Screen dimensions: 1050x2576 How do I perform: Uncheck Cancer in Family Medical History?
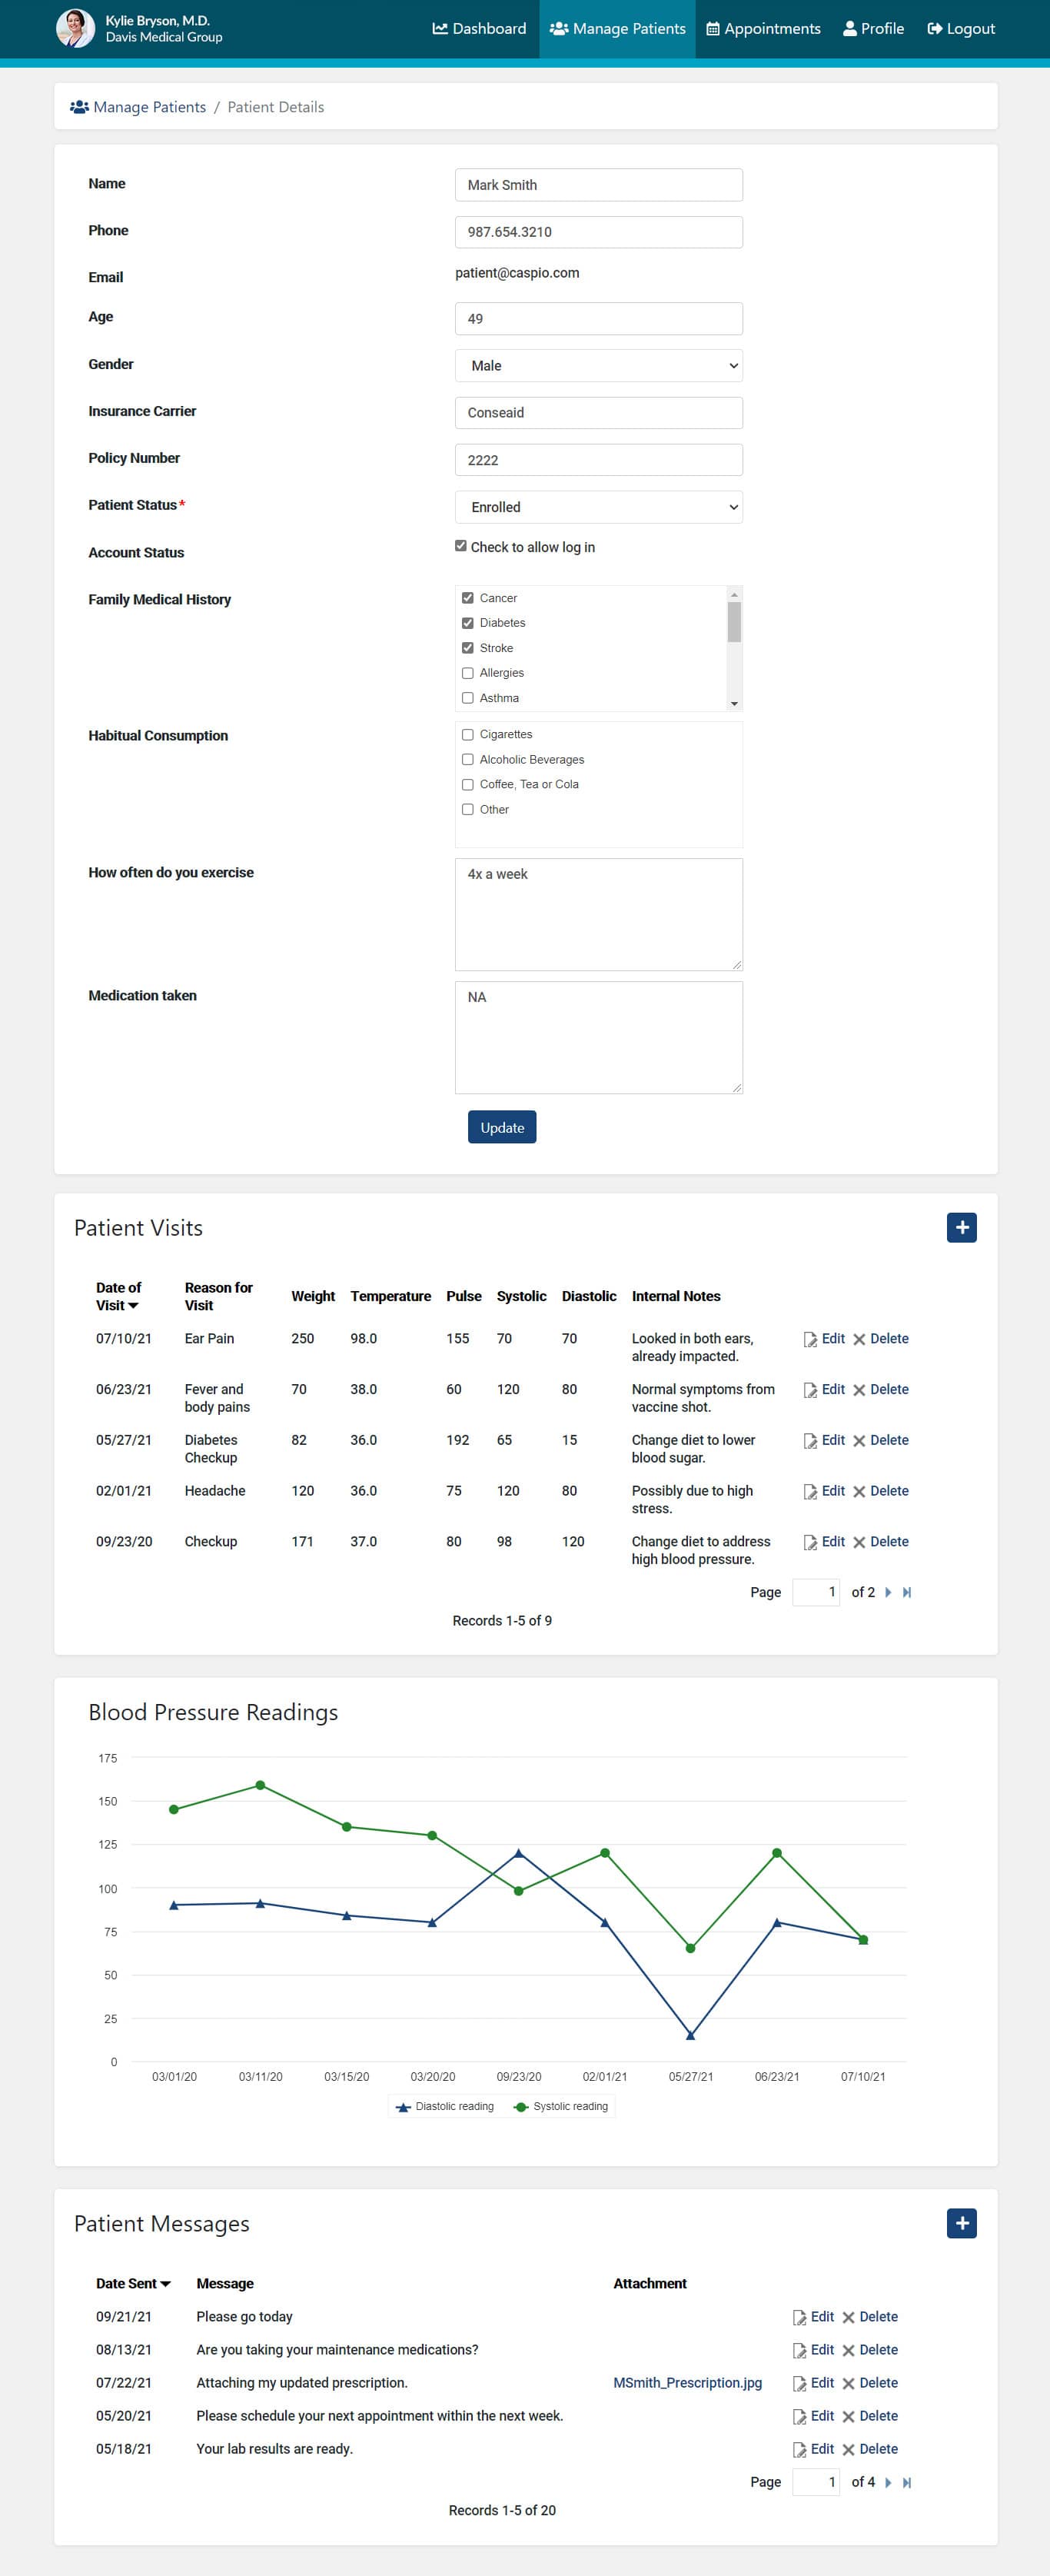coord(467,598)
